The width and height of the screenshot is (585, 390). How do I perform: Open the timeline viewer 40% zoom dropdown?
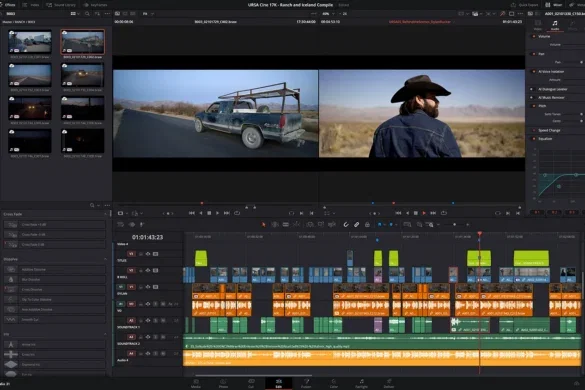328,13
